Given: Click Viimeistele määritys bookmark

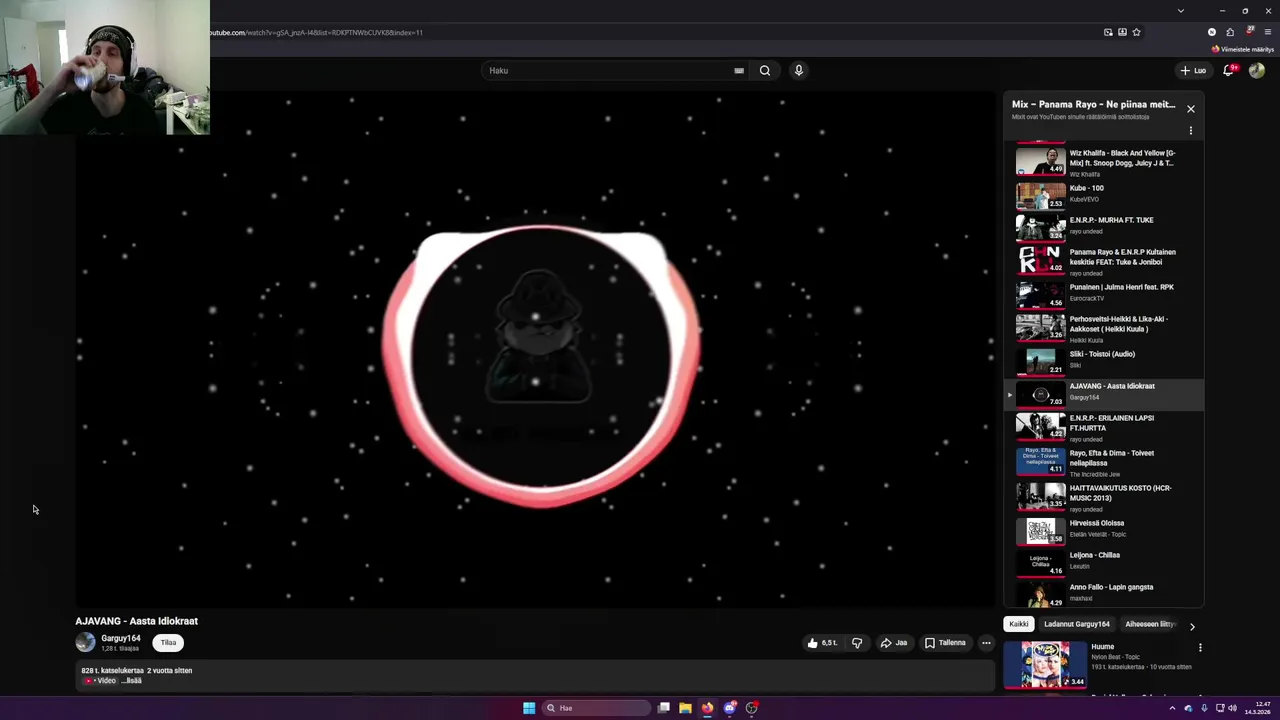Looking at the screenshot, I should point(1243,49).
